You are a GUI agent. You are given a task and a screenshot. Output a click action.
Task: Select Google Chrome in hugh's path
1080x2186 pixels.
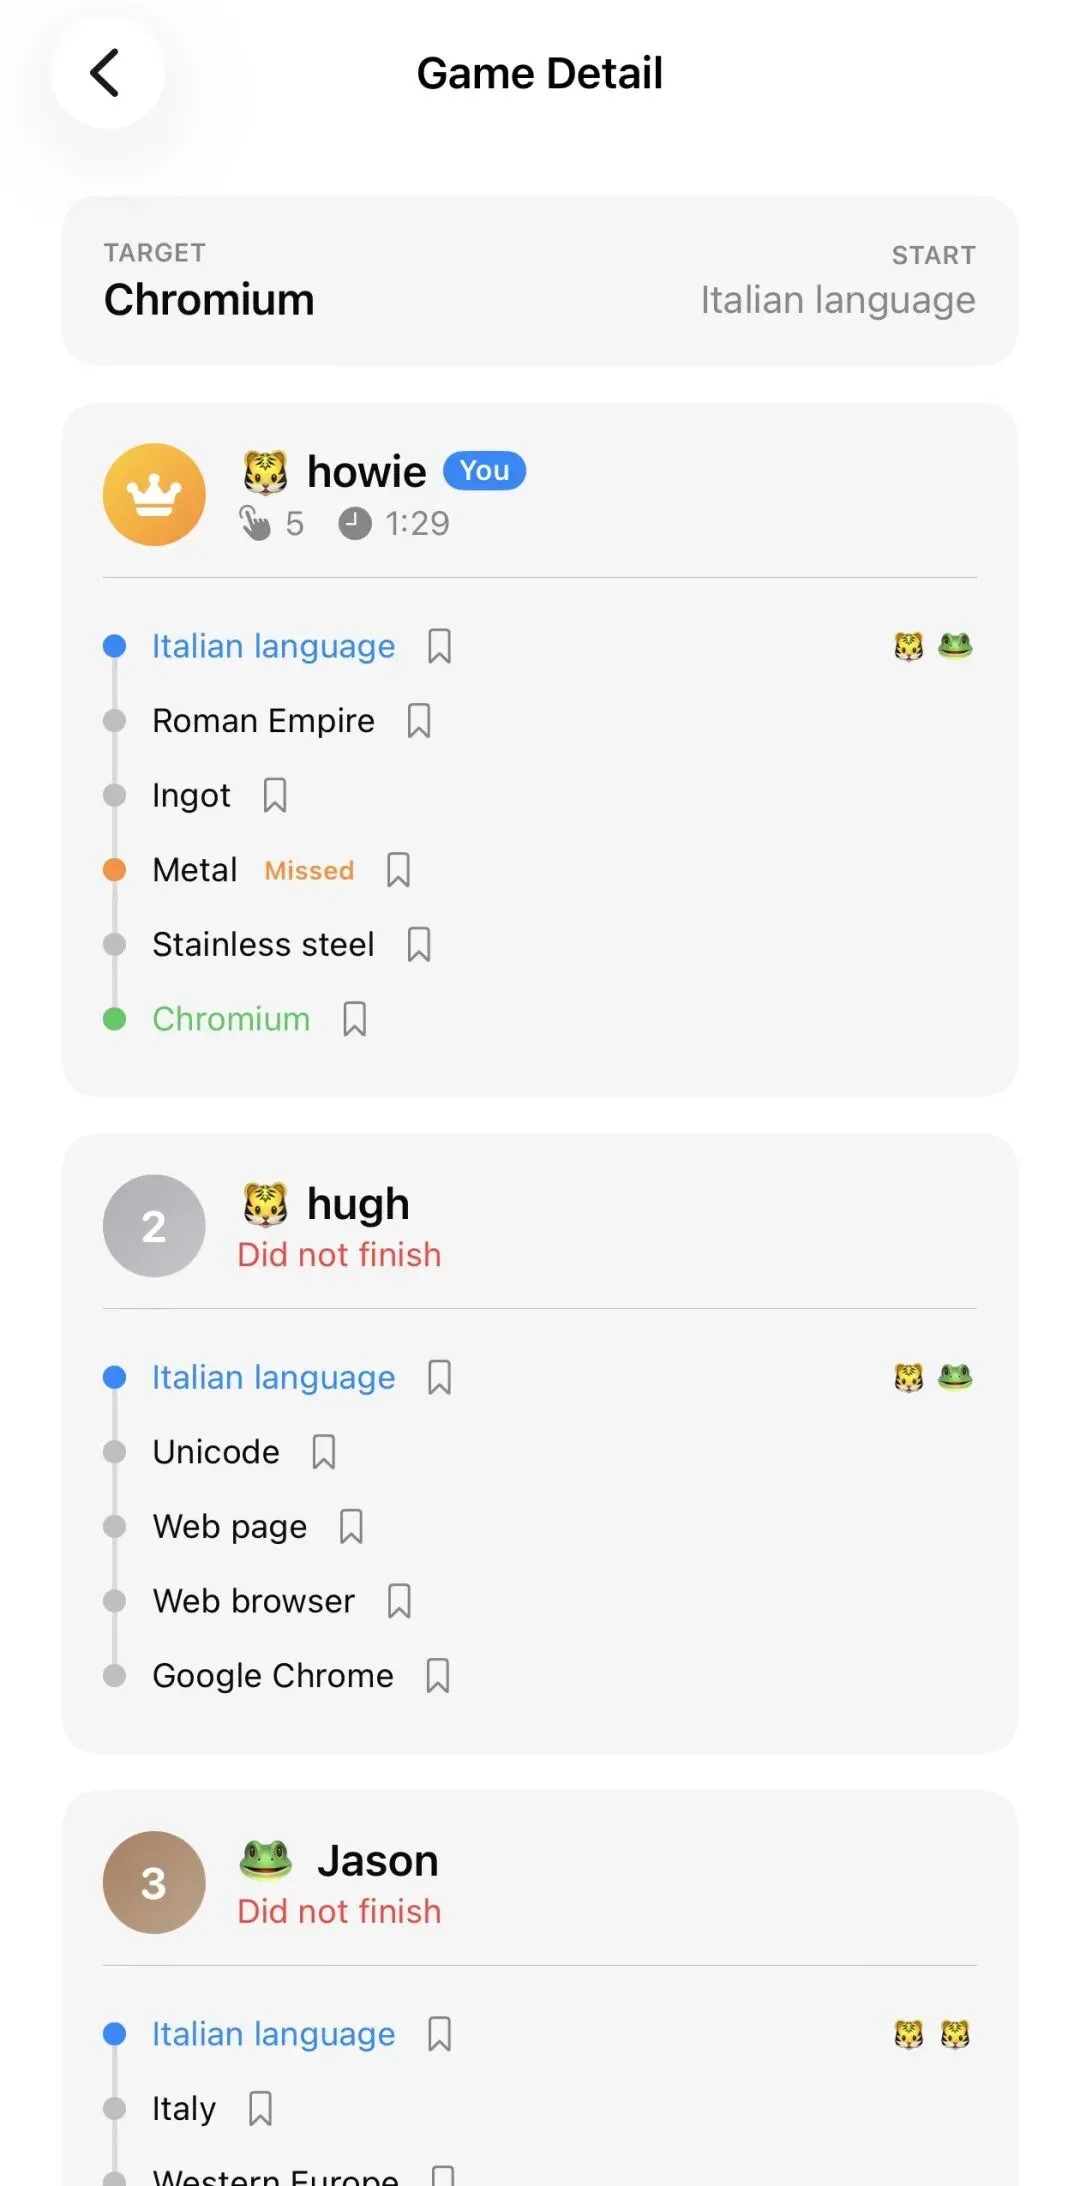tap(272, 1675)
